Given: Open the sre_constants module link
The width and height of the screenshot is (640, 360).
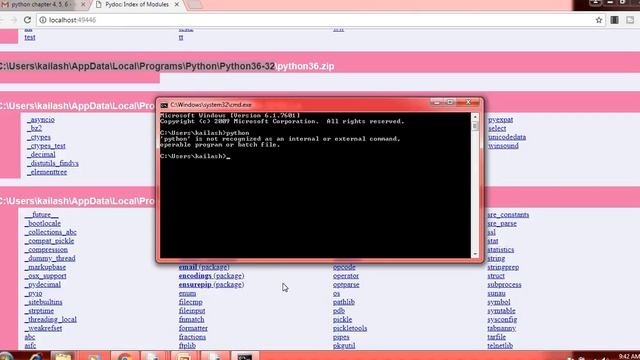Looking at the screenshot, I should coord(508,215).
